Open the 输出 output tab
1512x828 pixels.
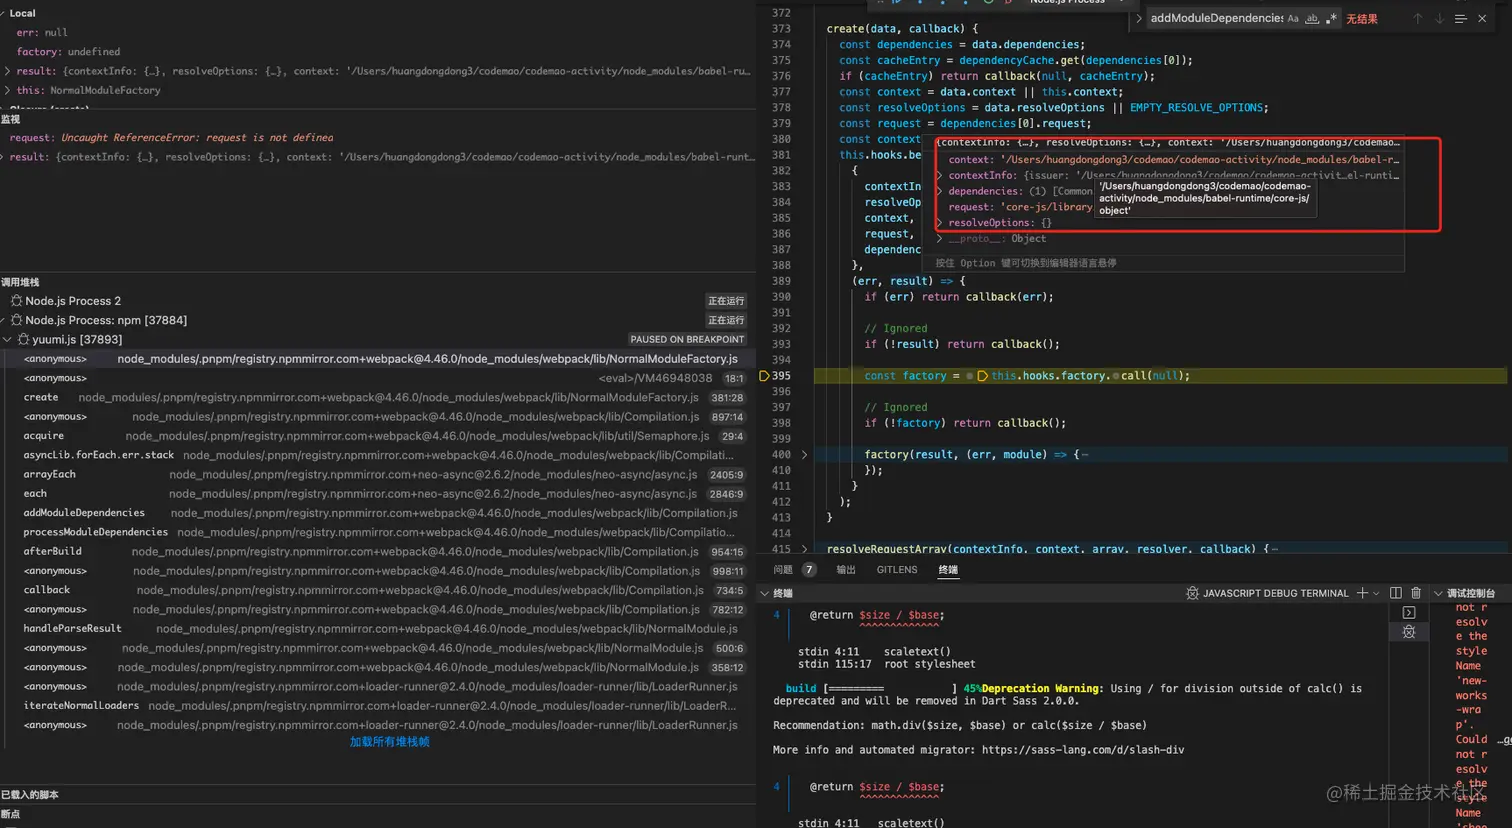click(x=846, y=570)
